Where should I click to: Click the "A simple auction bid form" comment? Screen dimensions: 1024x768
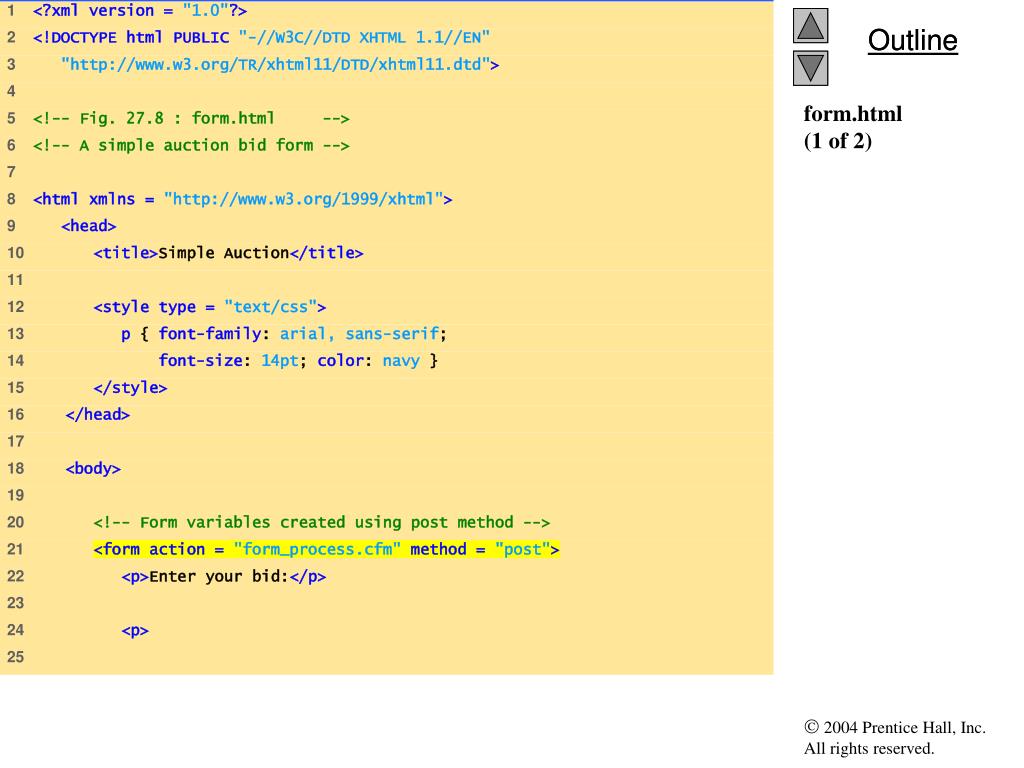(x=191, y=145)
